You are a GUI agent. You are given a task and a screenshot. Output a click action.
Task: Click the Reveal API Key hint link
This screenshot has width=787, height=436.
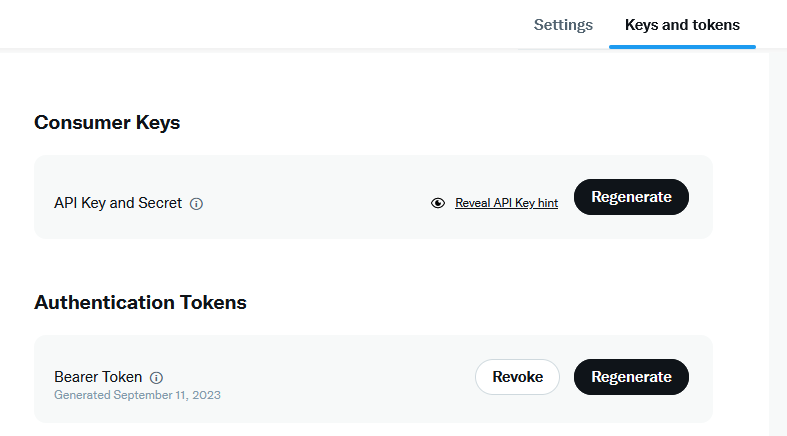tap(506, 203)
